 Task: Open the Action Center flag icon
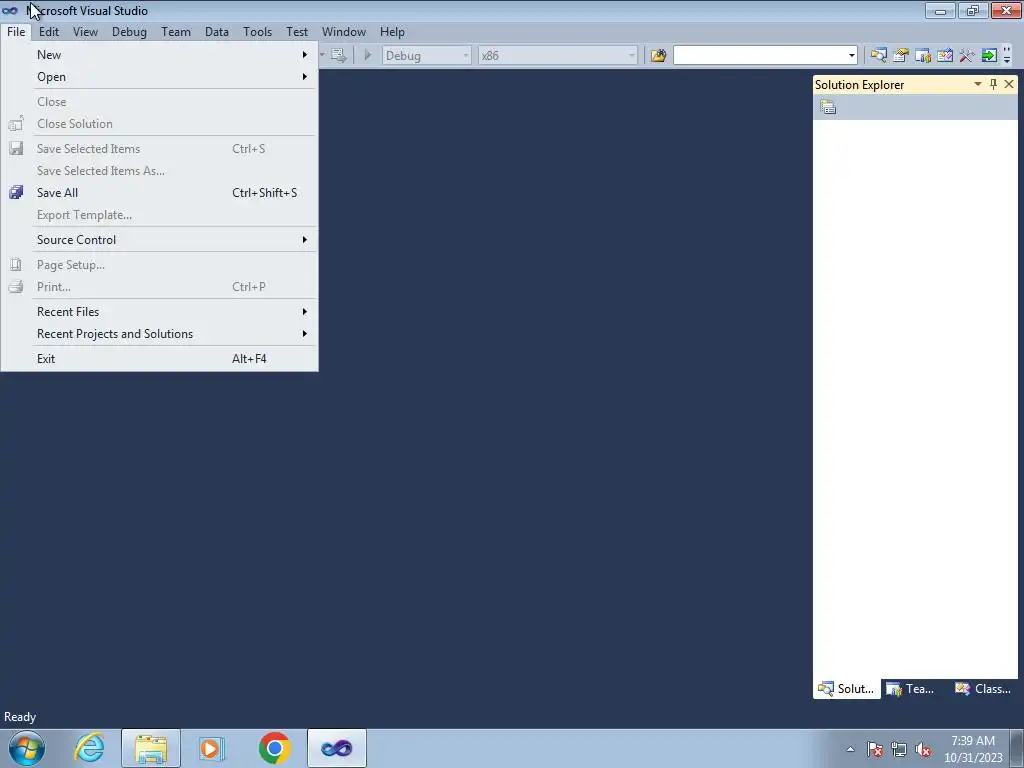point(875,749)
